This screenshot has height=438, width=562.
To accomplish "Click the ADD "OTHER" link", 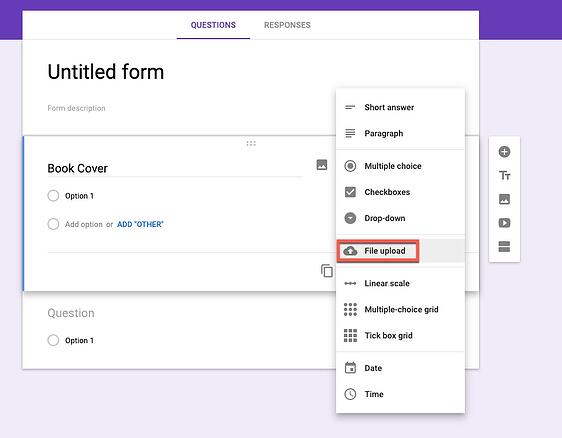I will (x=140, y=224).
